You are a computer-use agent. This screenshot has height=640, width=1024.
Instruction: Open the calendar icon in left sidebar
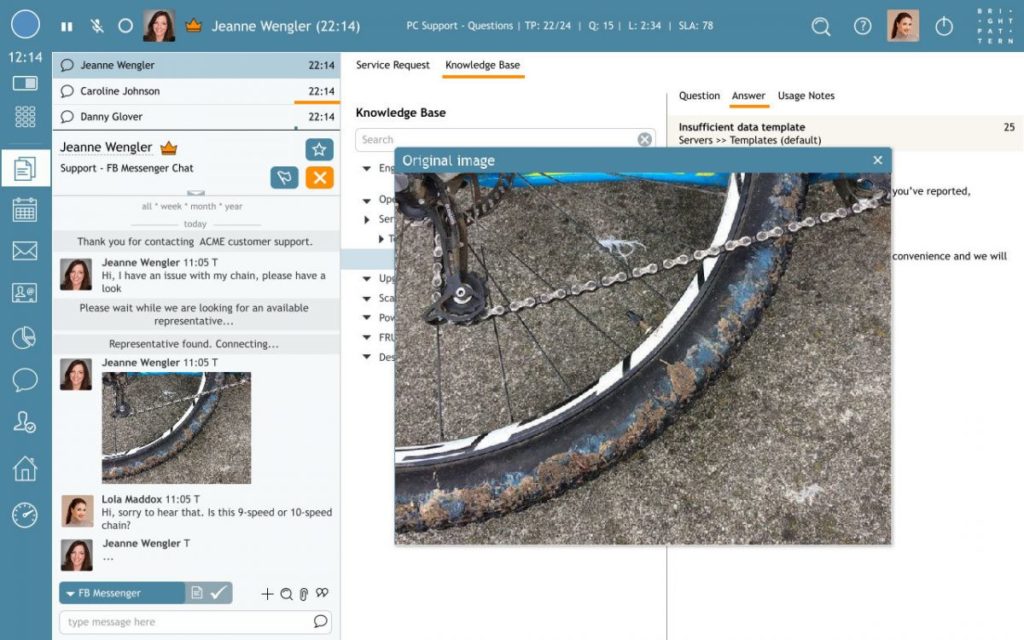[x=25, y=210]
